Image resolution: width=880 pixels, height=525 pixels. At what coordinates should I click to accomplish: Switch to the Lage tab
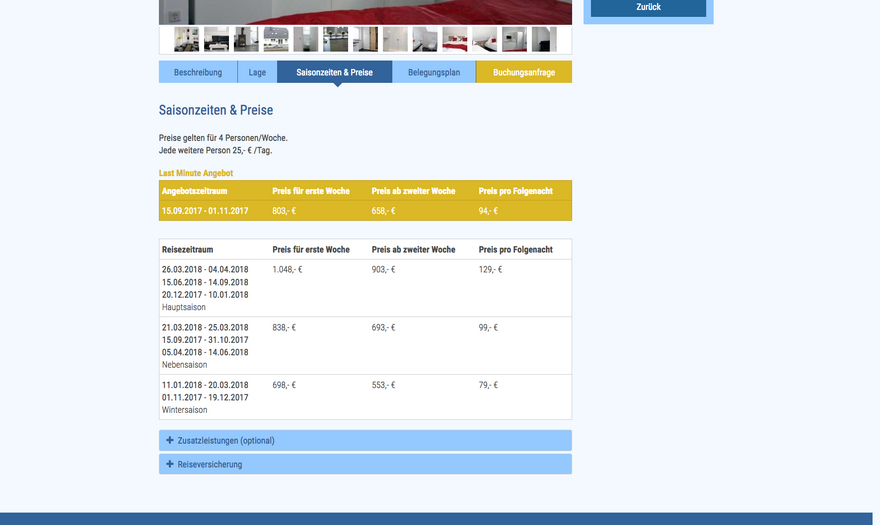pos(257,72)
